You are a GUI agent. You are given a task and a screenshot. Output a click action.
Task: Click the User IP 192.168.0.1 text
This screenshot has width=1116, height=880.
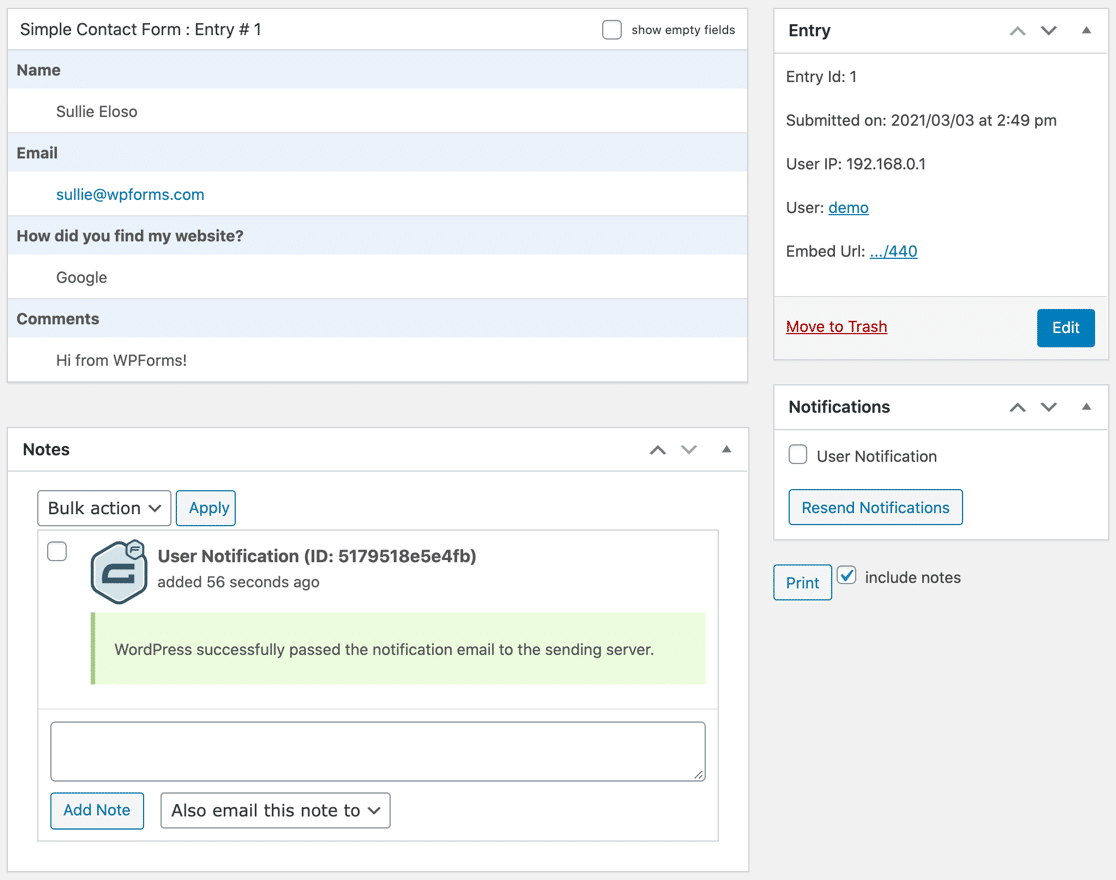[856, 164]
